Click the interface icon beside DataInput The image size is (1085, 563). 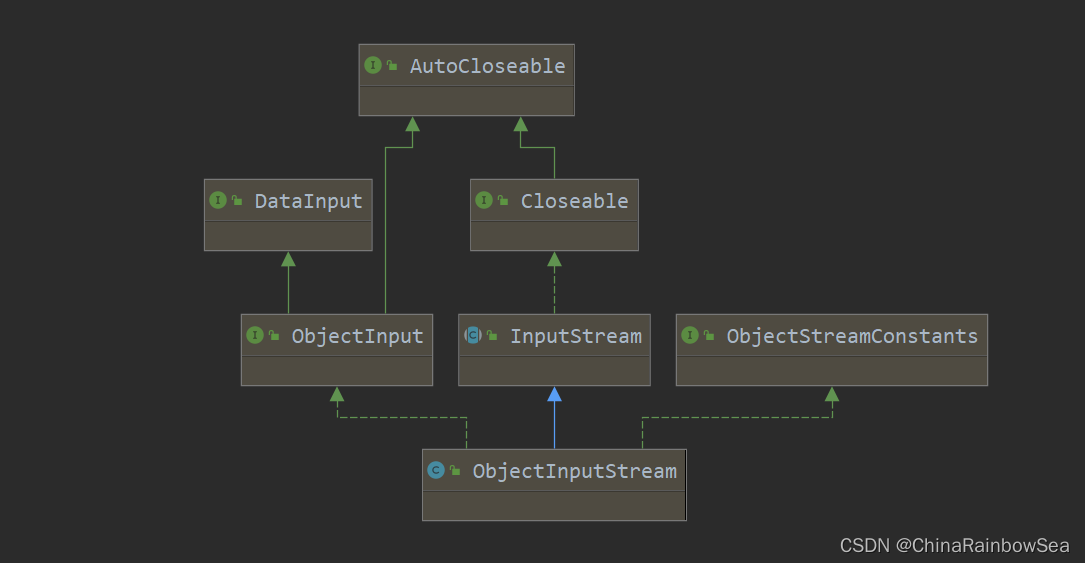218,201
